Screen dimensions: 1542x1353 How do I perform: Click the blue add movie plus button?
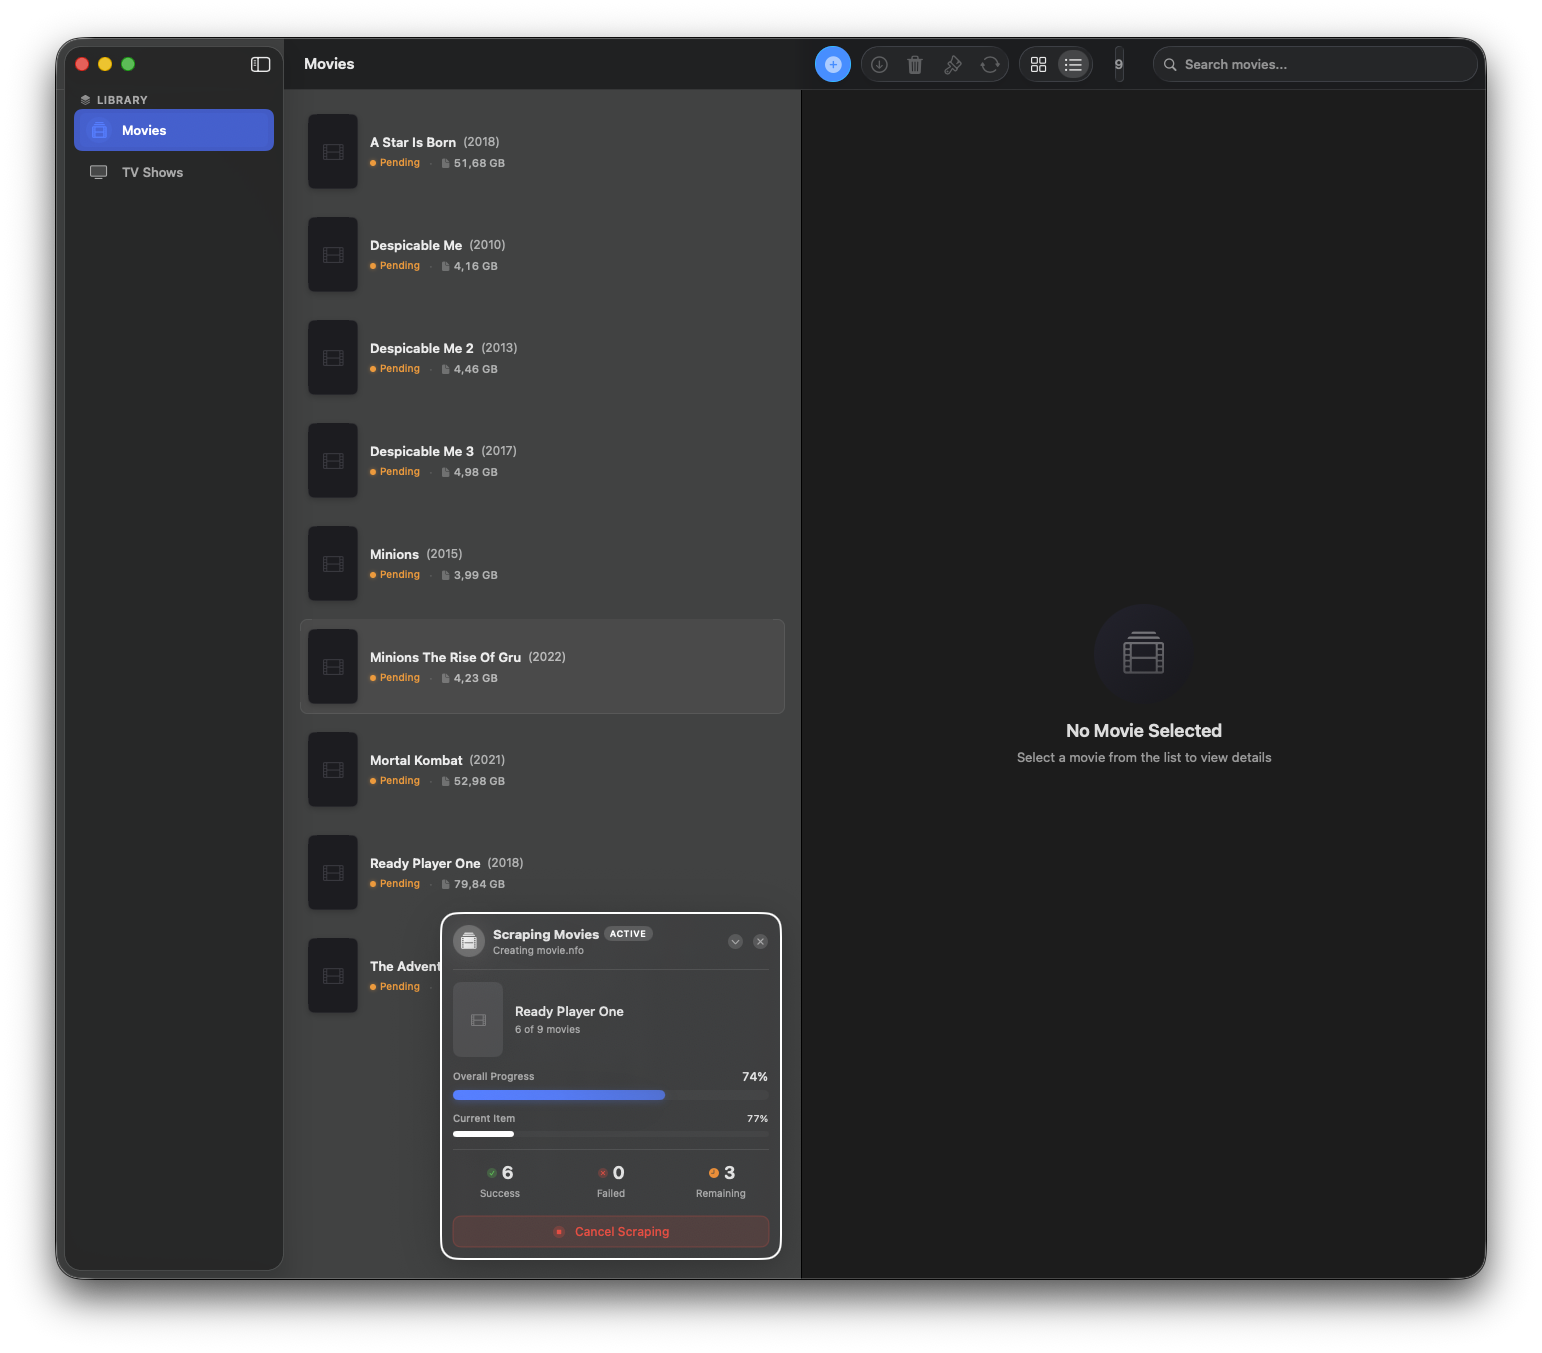point(832,64)
